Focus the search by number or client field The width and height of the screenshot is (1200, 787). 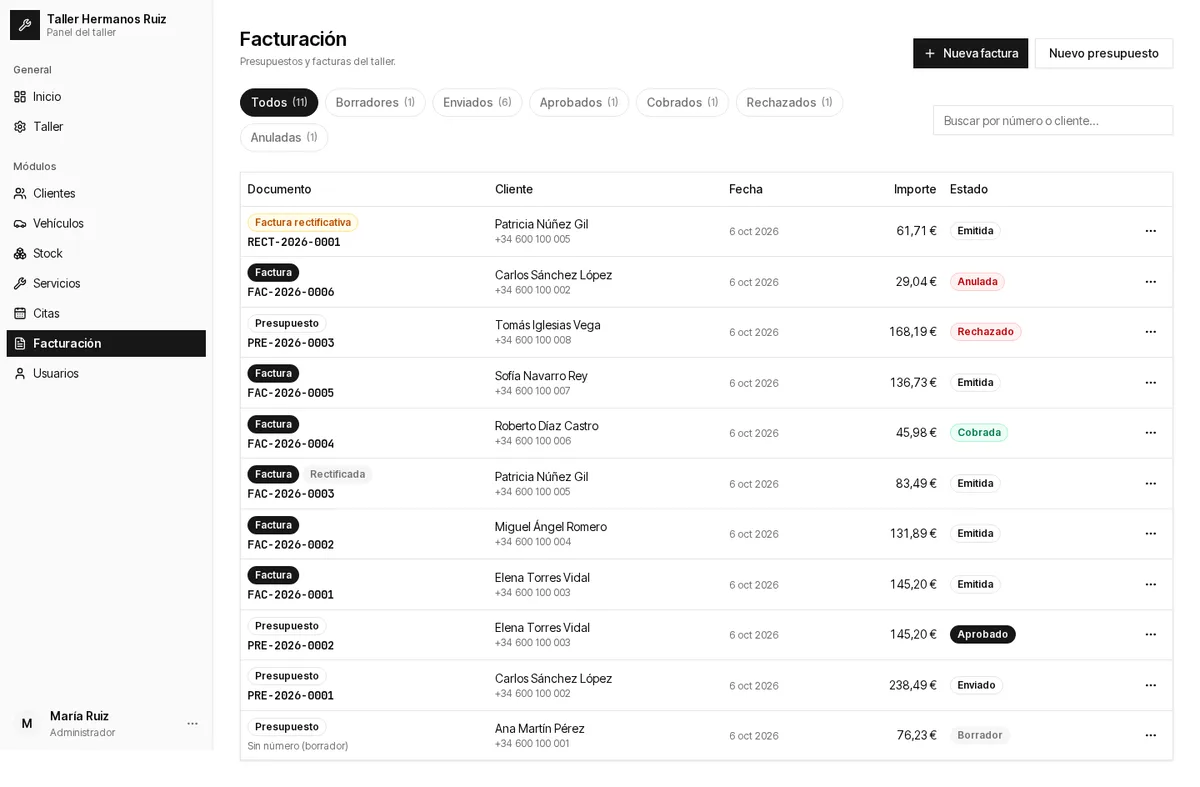(x=1053, y=121)
